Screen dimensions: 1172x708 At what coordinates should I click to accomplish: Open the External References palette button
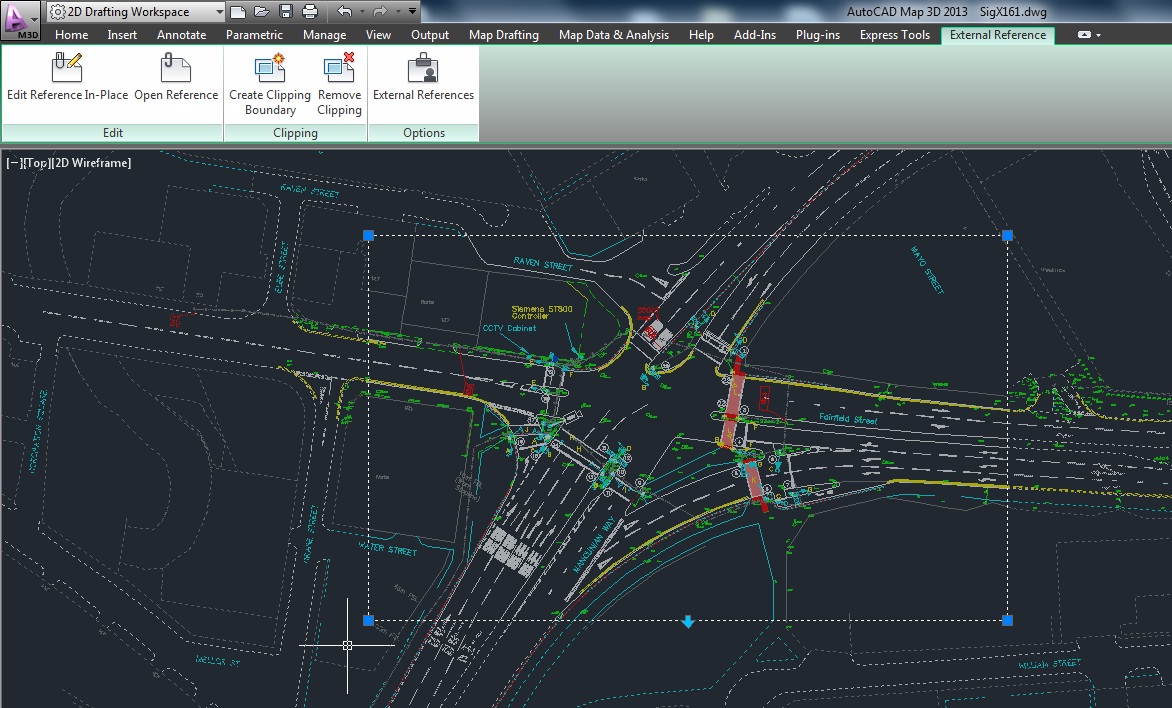(x=423, y=76)
